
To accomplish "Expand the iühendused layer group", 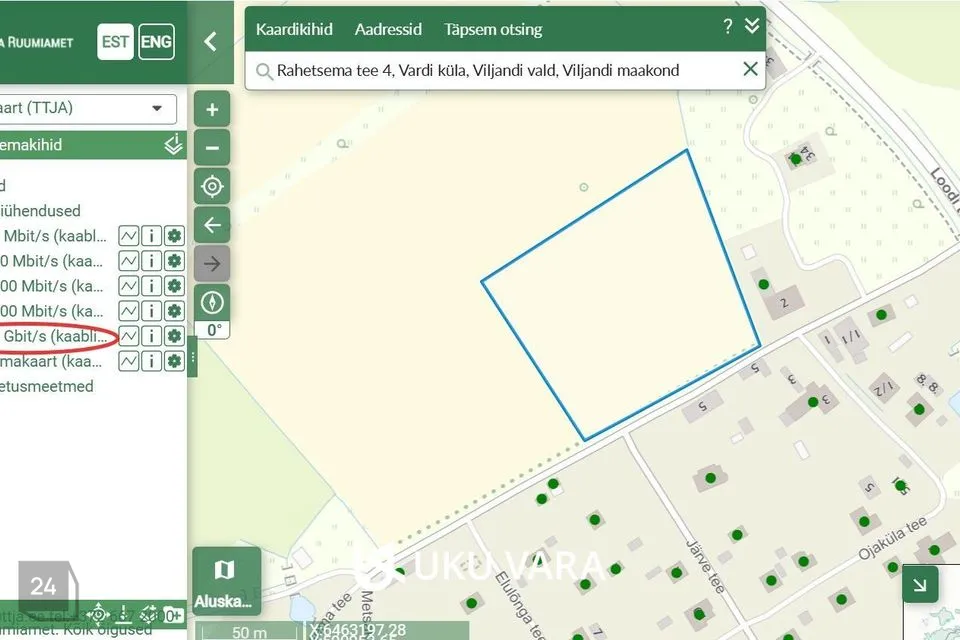I will 40,211.
